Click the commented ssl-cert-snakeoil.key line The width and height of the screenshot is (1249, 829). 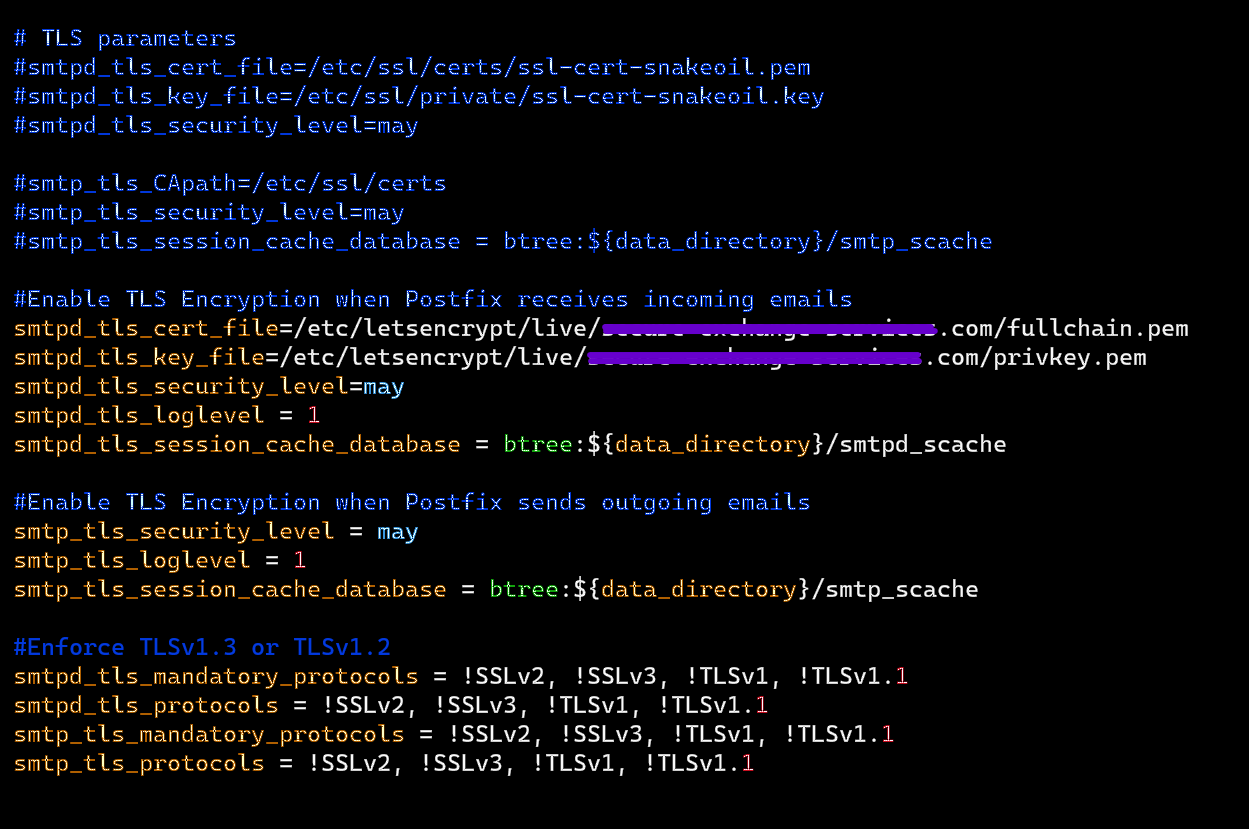point(419,97)
